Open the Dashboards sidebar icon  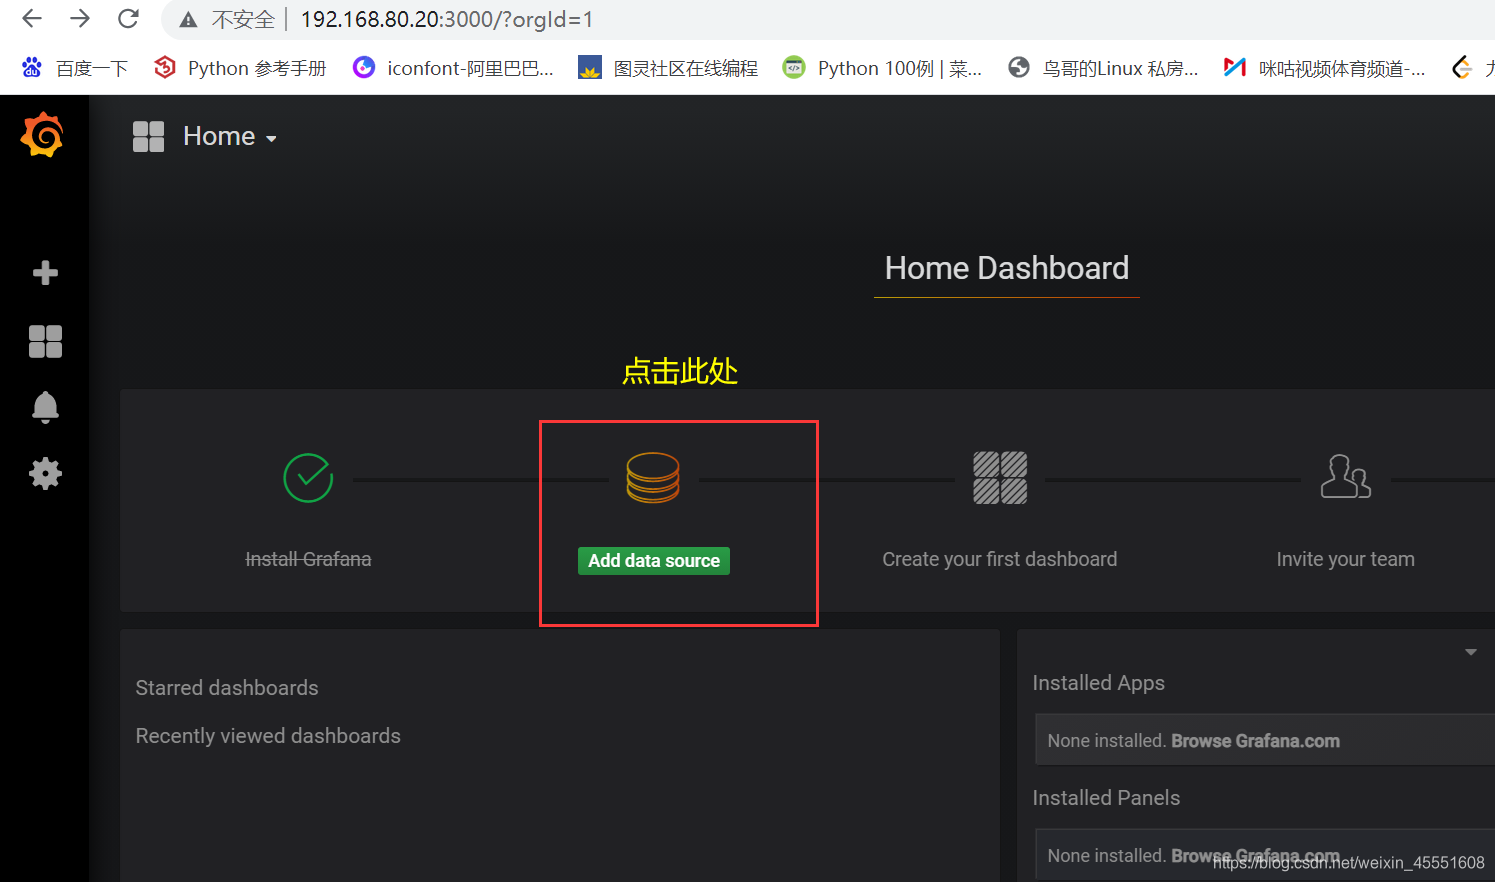(45, 341)
